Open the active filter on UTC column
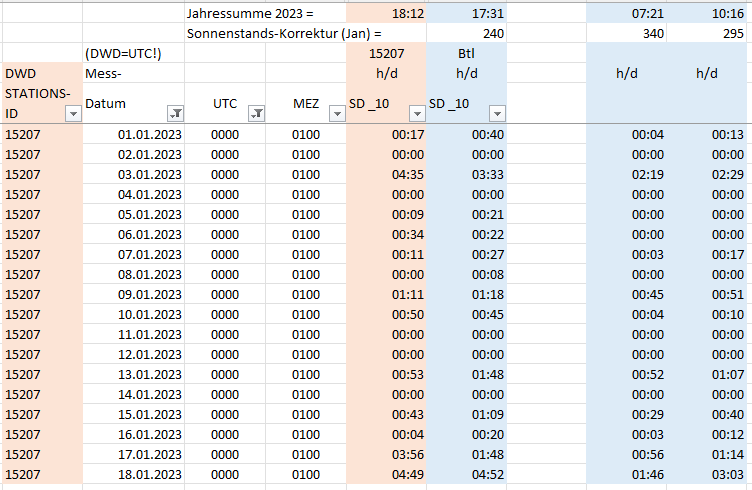 255,114
